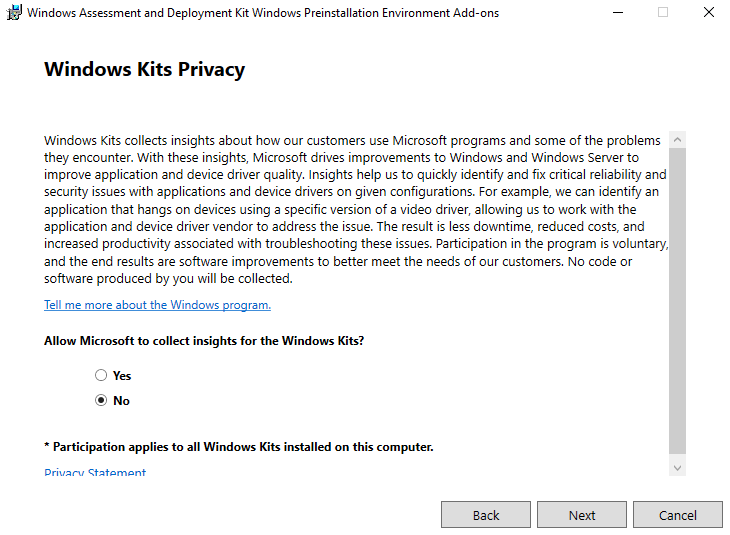This screenshot has width=730, height=535.
Task: Go to previous page with Back button
Action: (x=486, y=515)
